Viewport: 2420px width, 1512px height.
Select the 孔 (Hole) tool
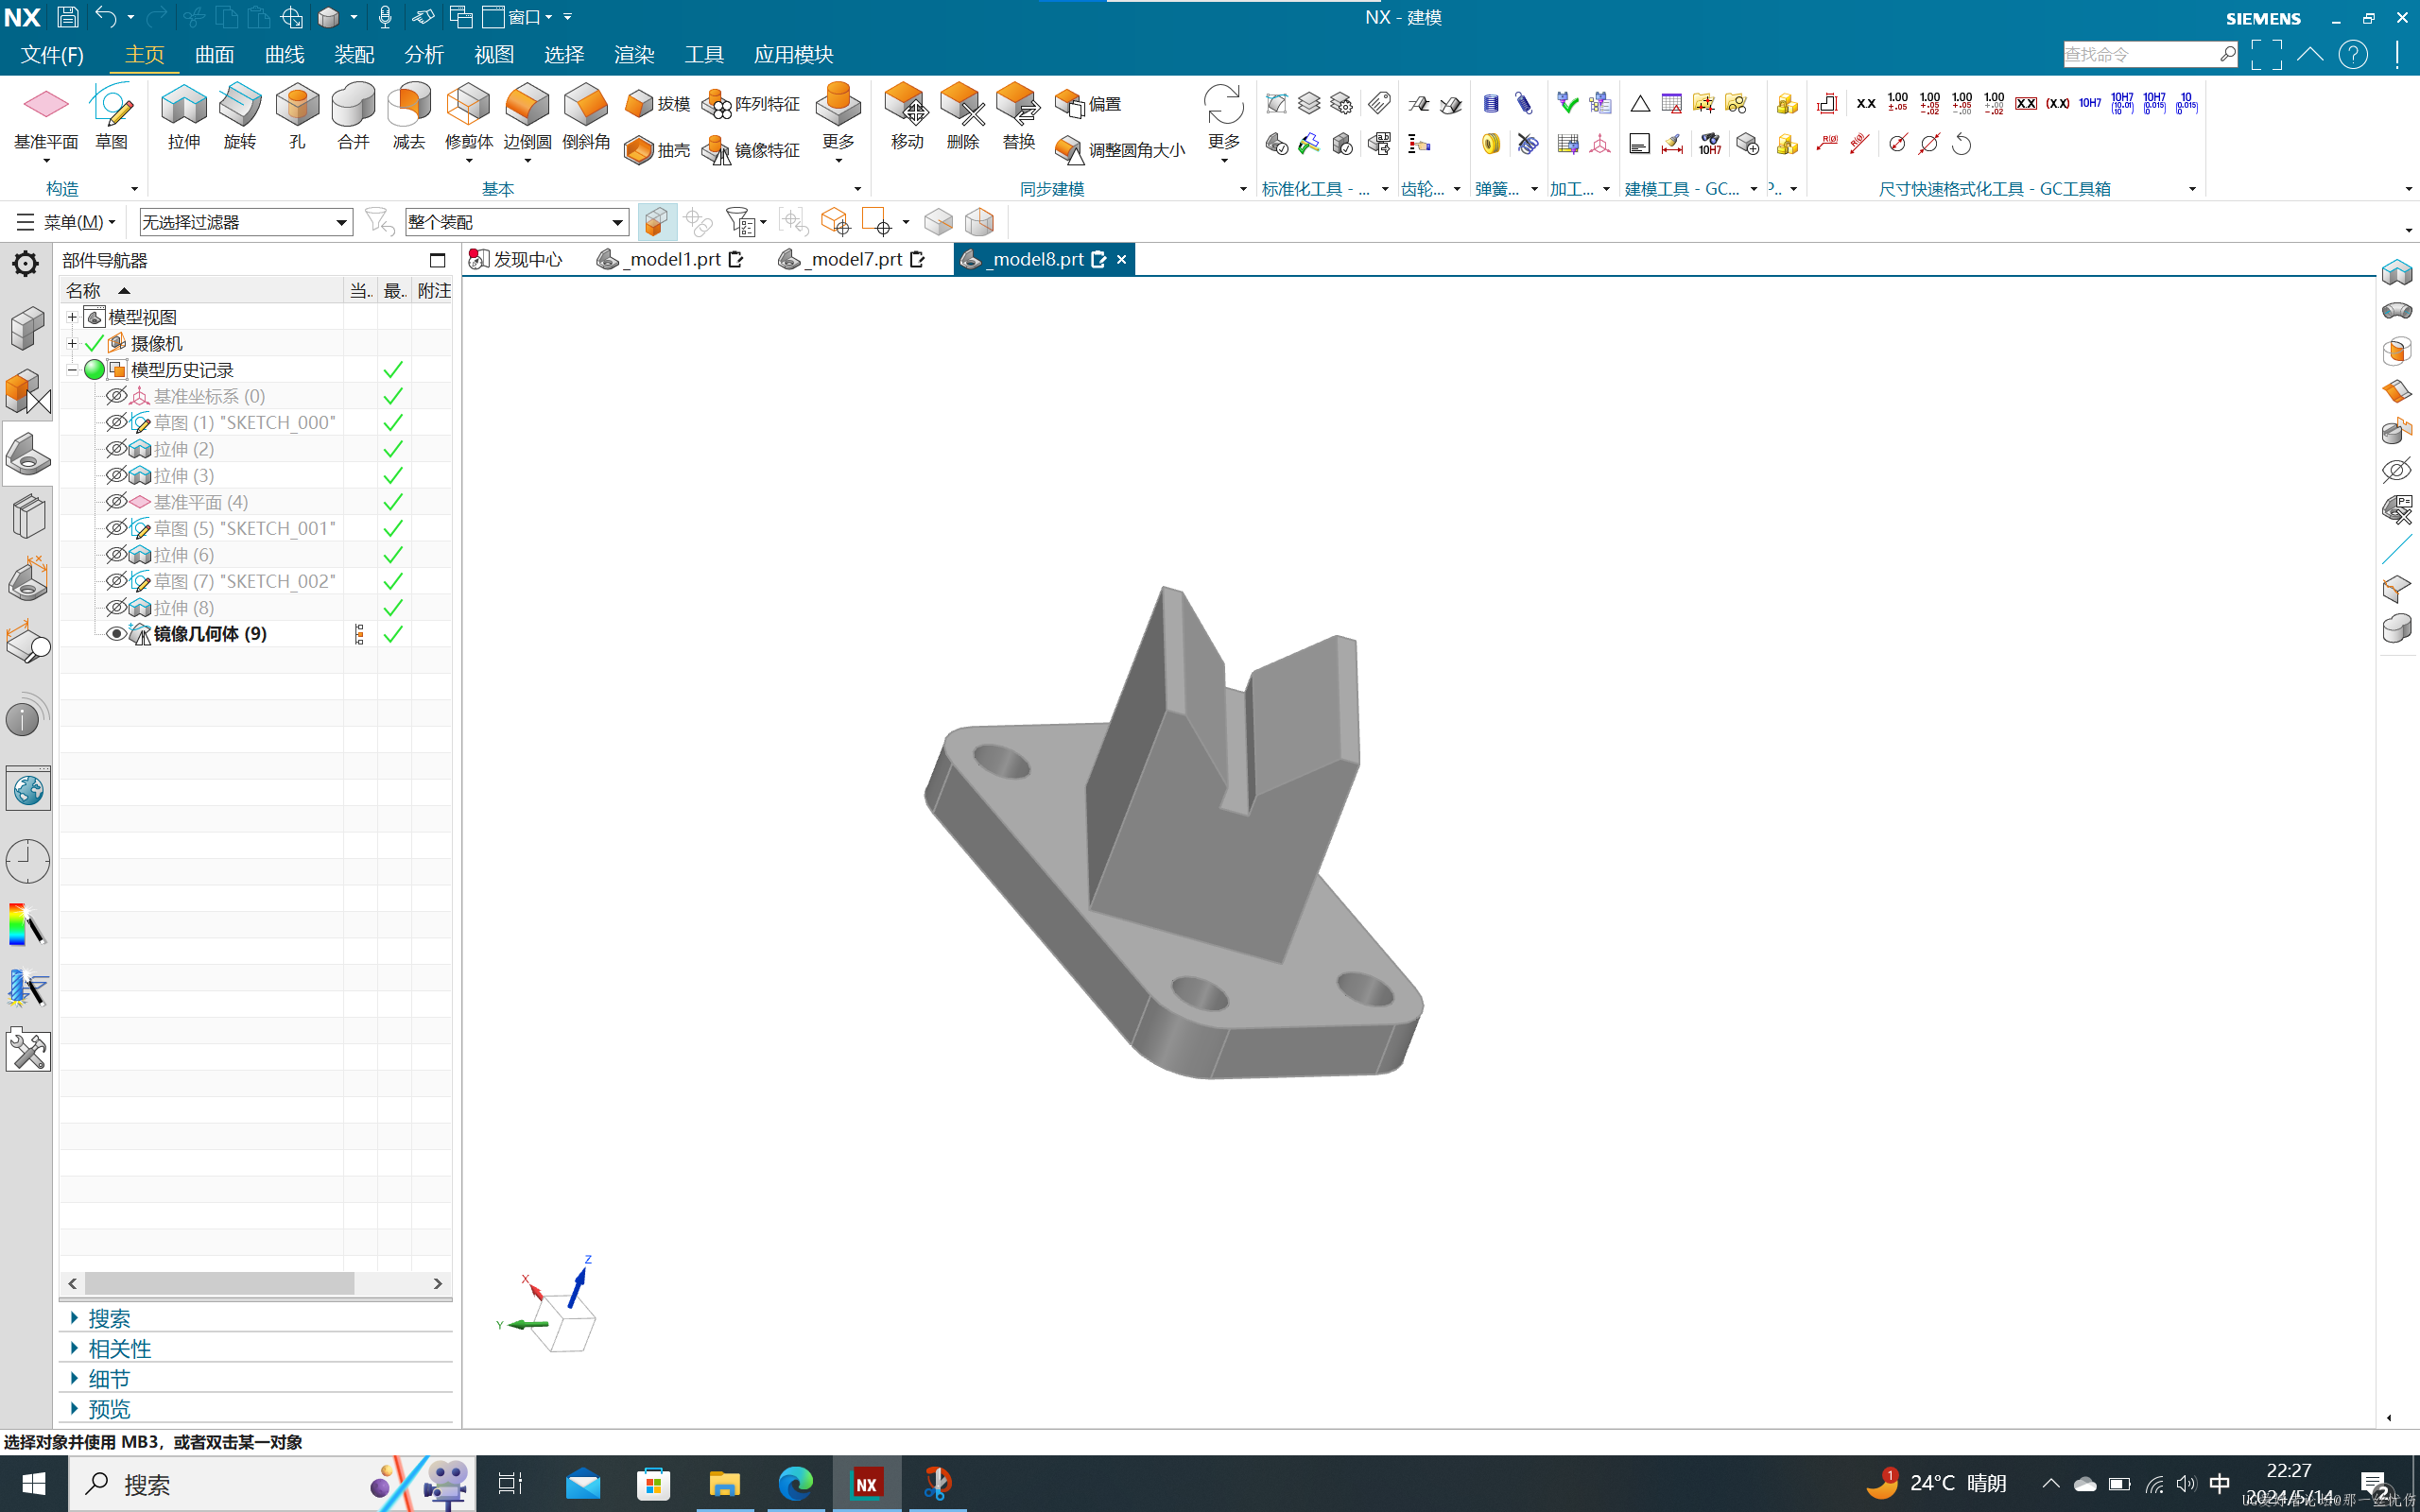297,117
